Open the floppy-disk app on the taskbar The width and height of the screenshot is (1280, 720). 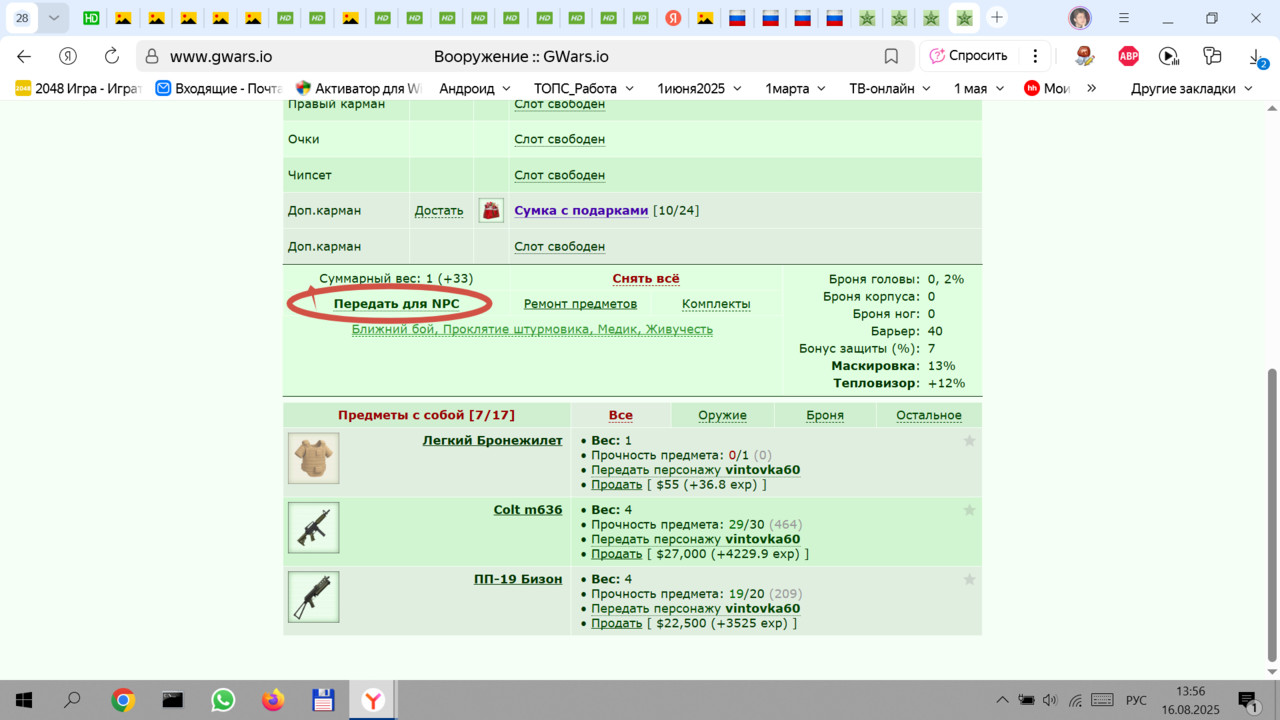(x=322, y=700)
